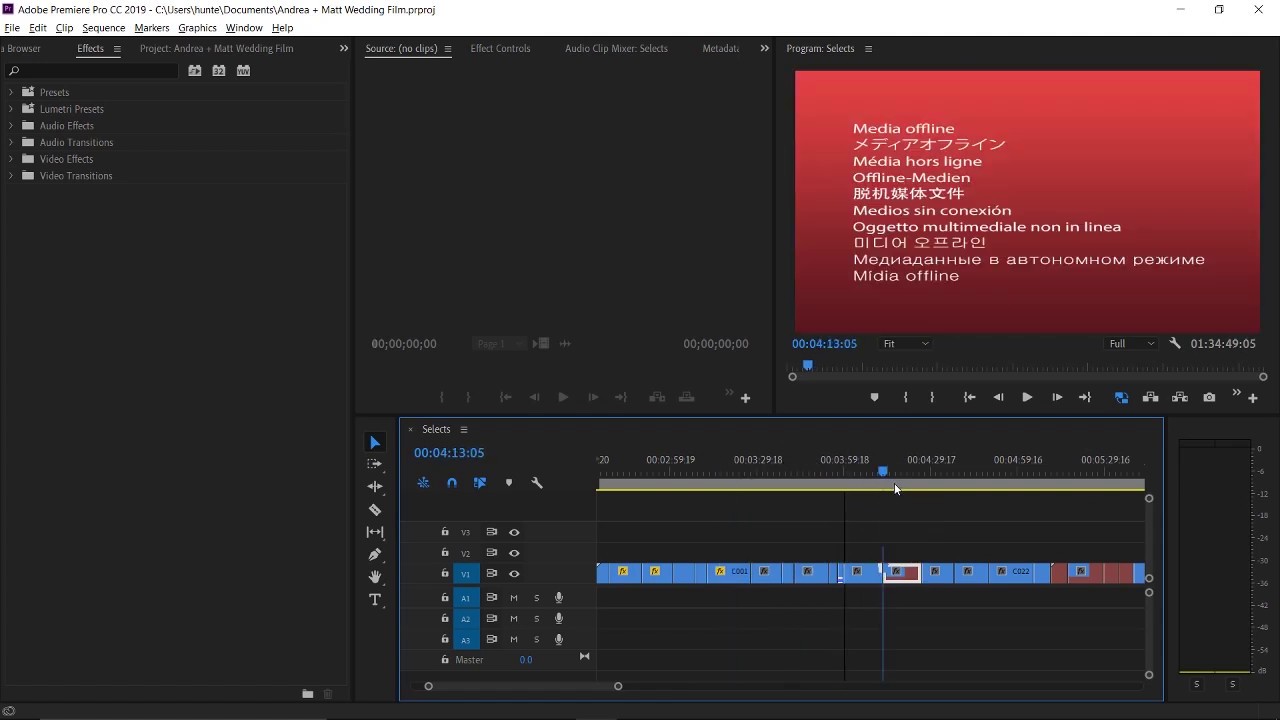Select the Razor tool
The image size is (1280, 720).
(x=375, y=510)
